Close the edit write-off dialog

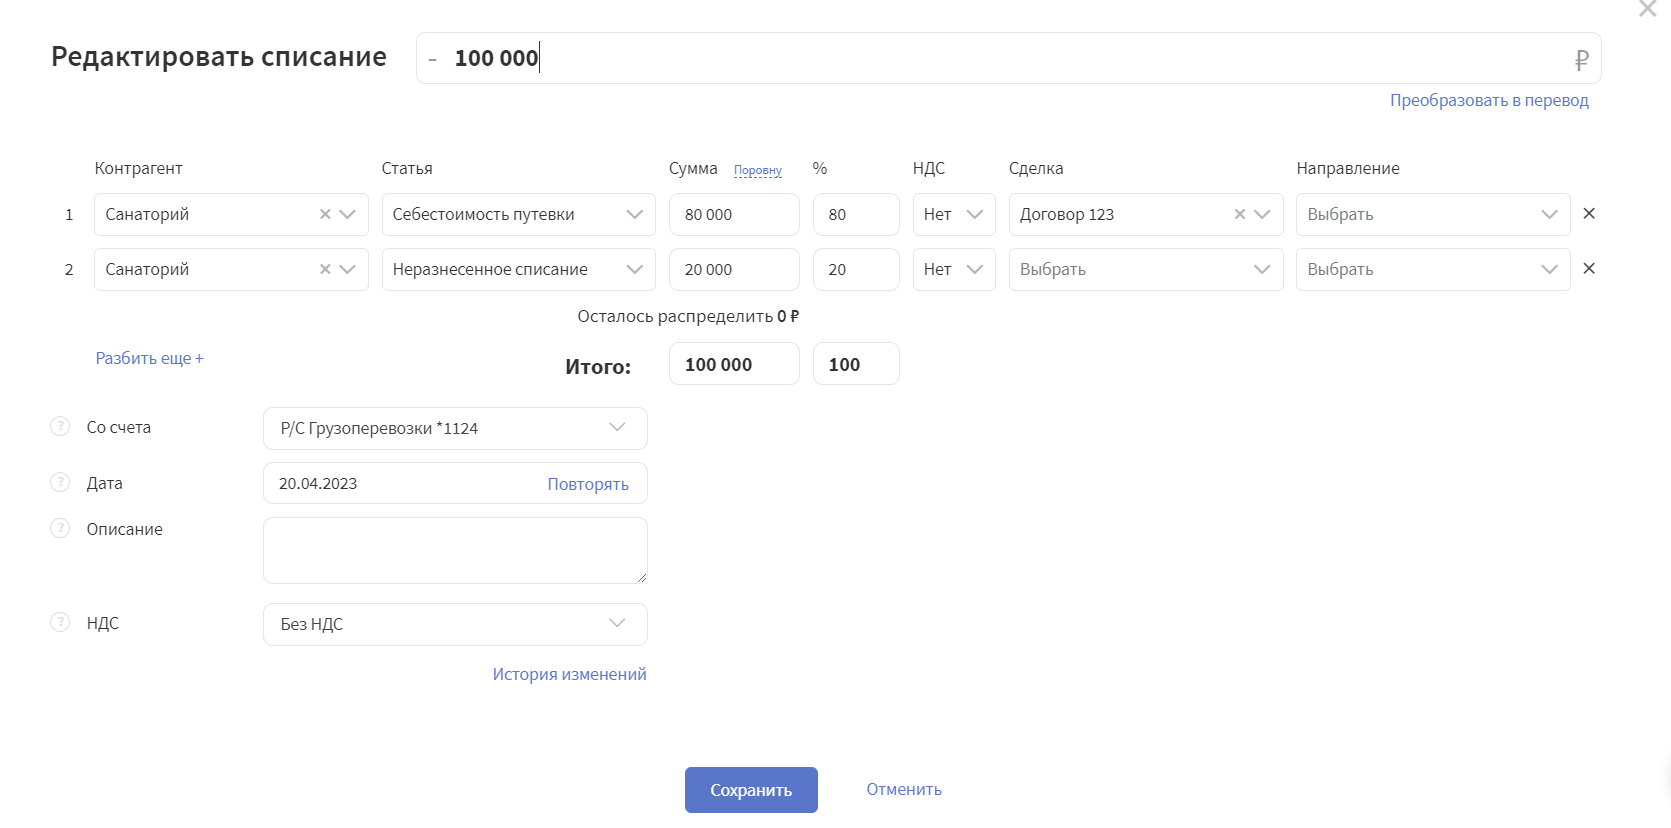pos(1647,8)
